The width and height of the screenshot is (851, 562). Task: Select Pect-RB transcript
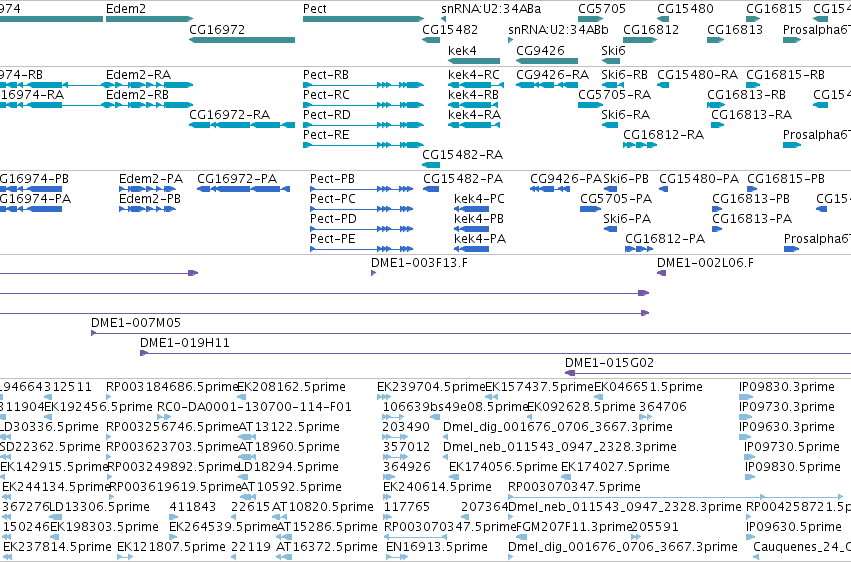point(363,85)
